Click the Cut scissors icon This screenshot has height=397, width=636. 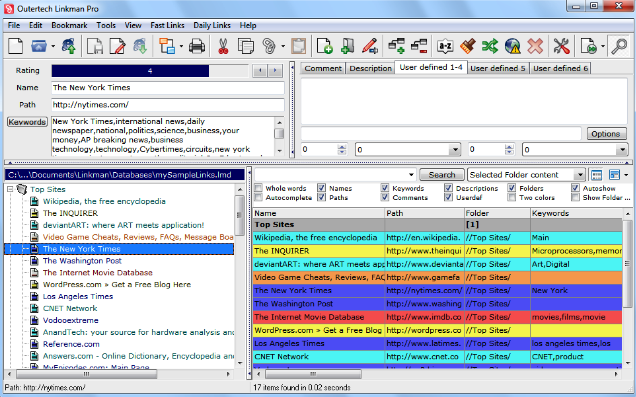pyautogui.click(x=223, y=46)
